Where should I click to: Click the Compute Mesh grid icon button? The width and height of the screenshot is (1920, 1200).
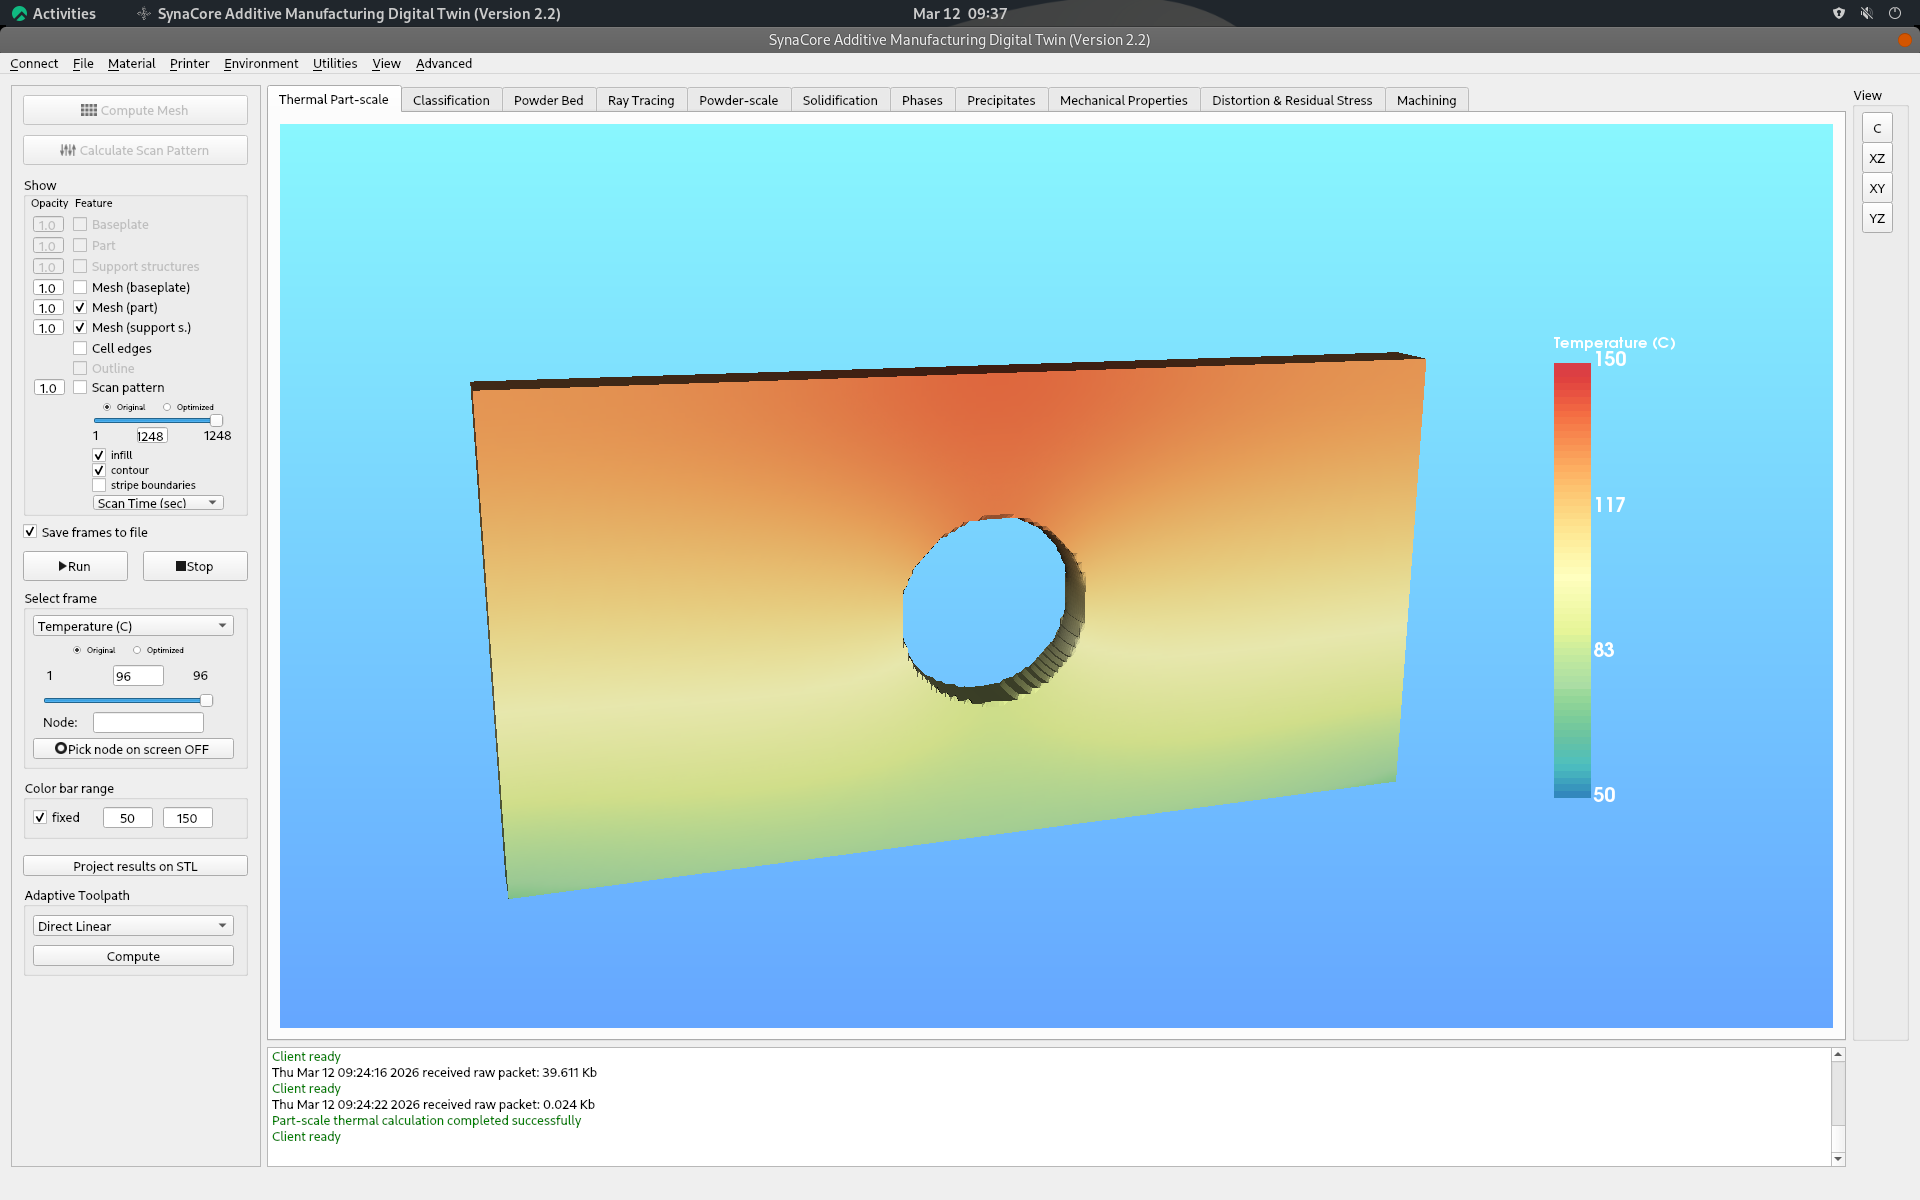pos(135,110)
